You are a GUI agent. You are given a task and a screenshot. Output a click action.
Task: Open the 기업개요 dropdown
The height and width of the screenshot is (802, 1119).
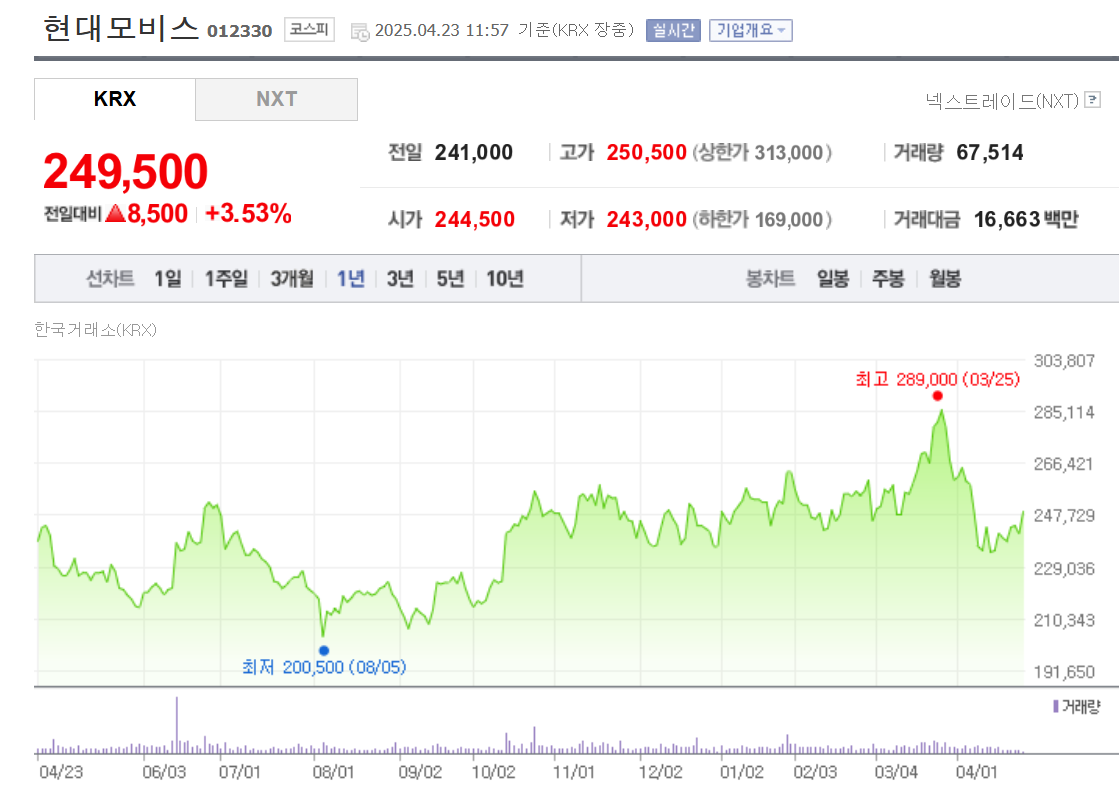750,31
